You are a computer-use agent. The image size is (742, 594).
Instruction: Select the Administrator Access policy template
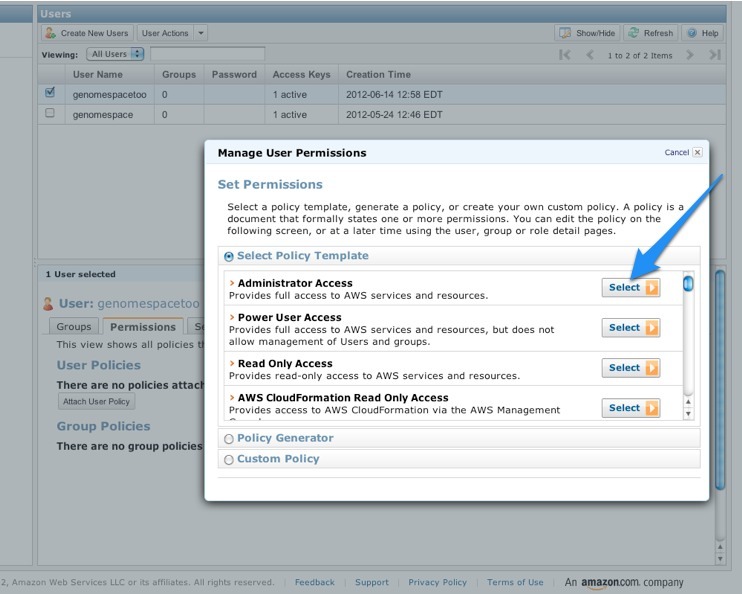coord(631,287)
